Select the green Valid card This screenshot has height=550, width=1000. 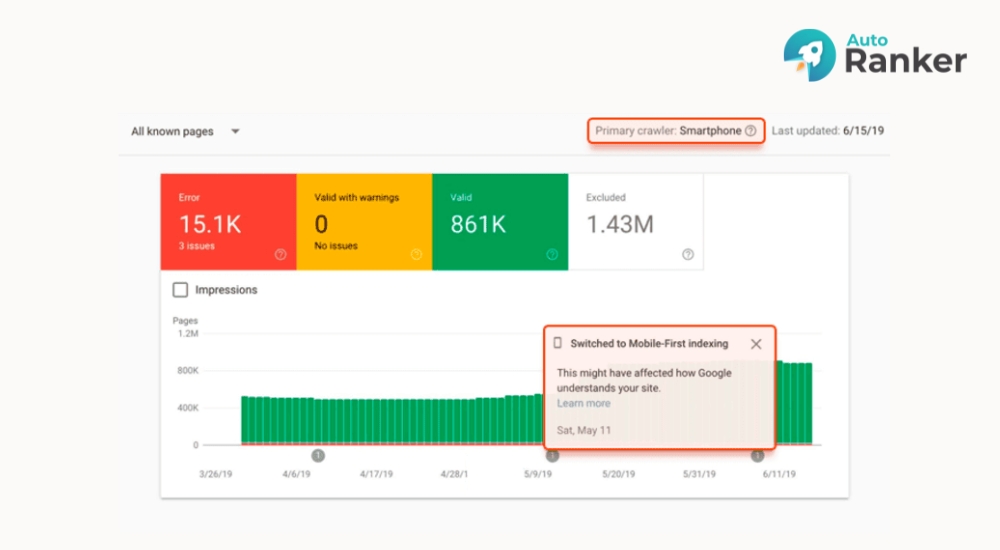click(500, 222)
